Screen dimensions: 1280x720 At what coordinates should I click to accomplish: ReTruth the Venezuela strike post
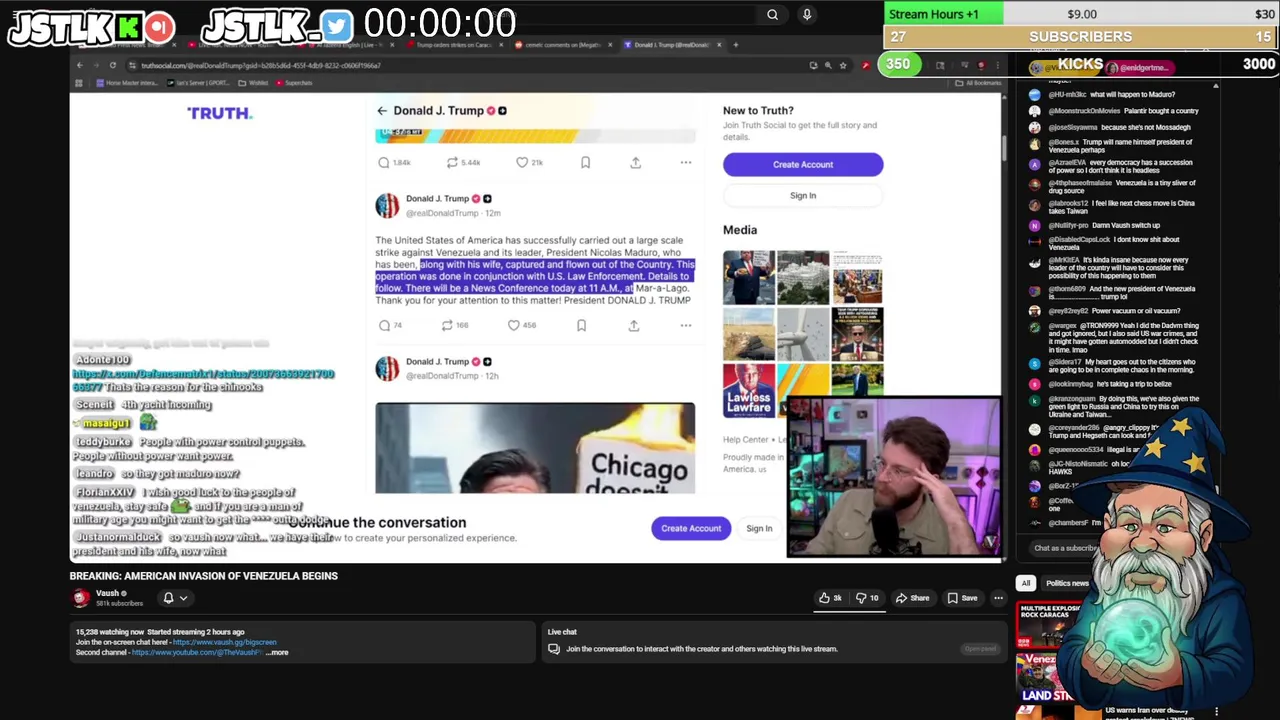[x=447, y=325]
